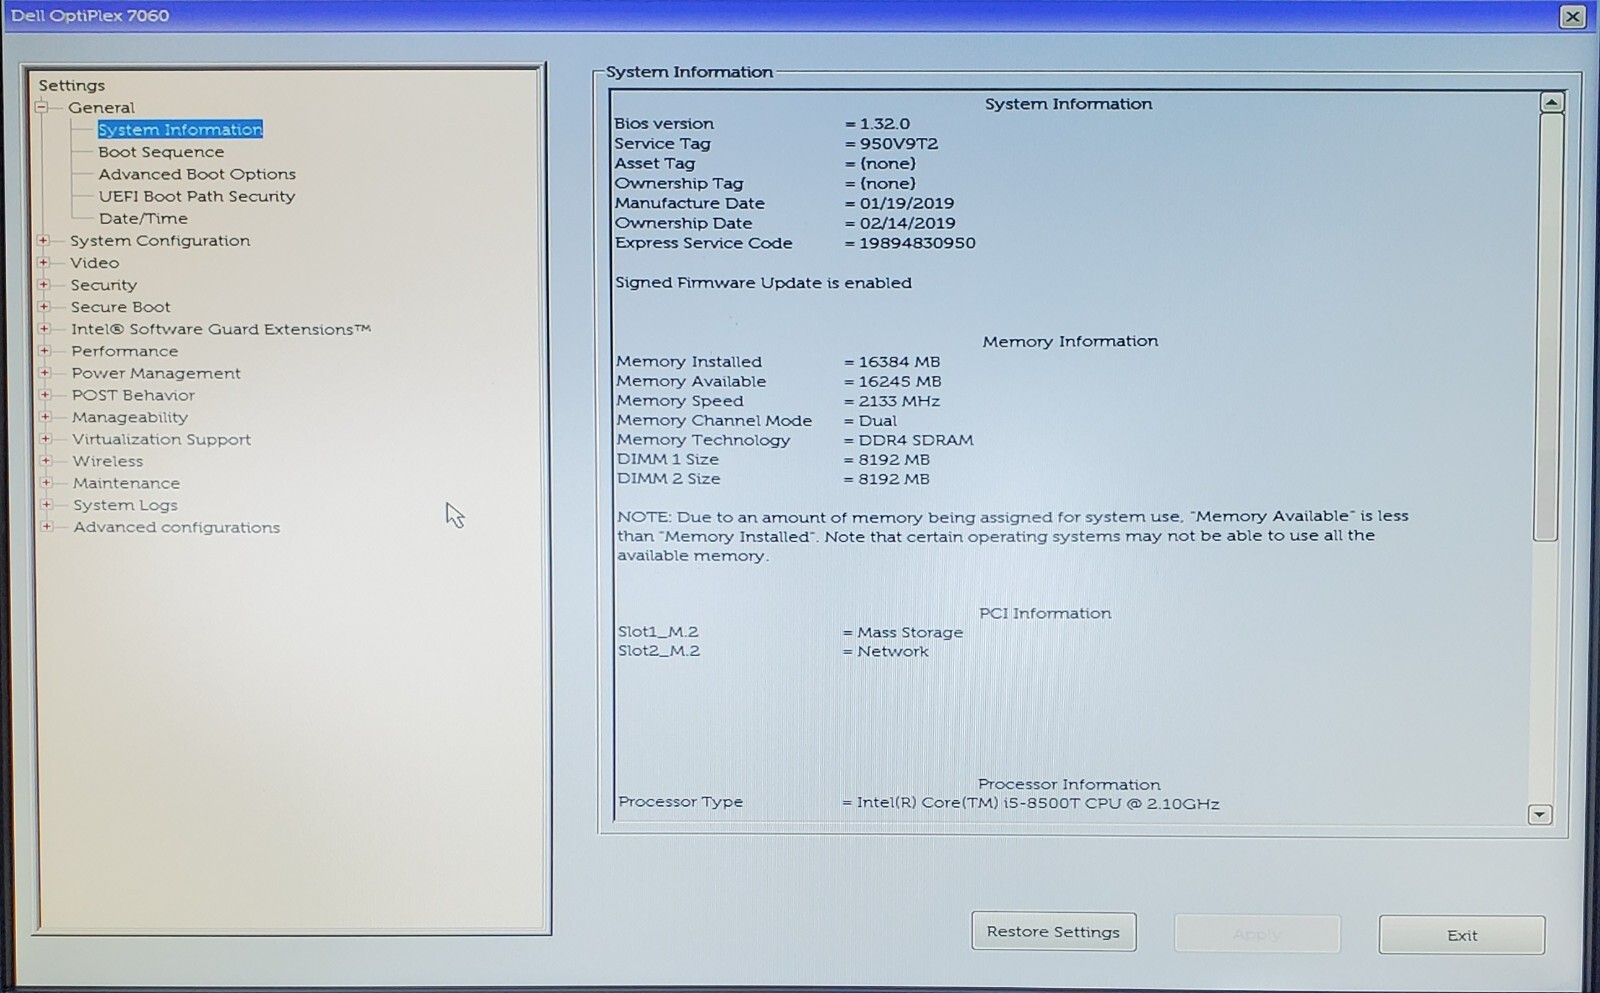Select the Advanced configurations label
Viewport: 1600px width, 993px height.
pyautogui.click(x=176, y=527)
